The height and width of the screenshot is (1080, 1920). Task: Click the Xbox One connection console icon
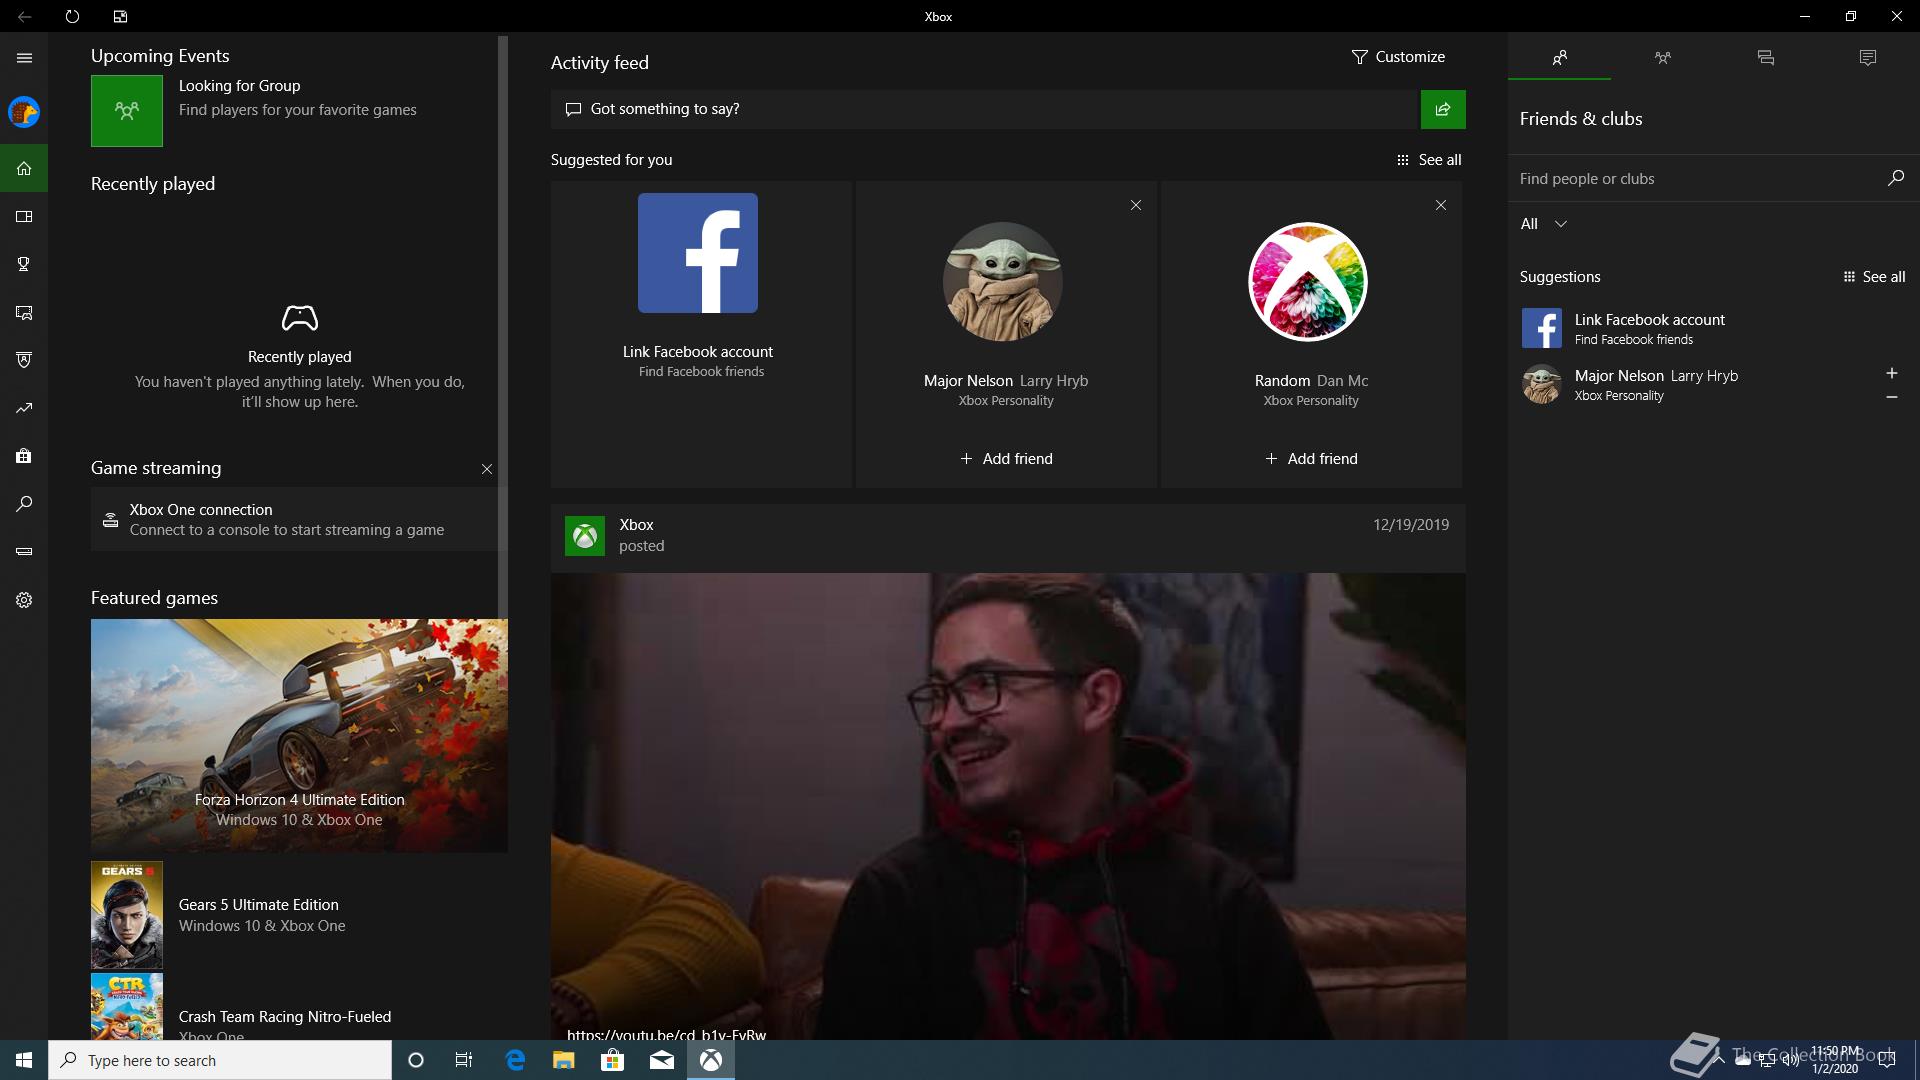[x=111, y=520]
